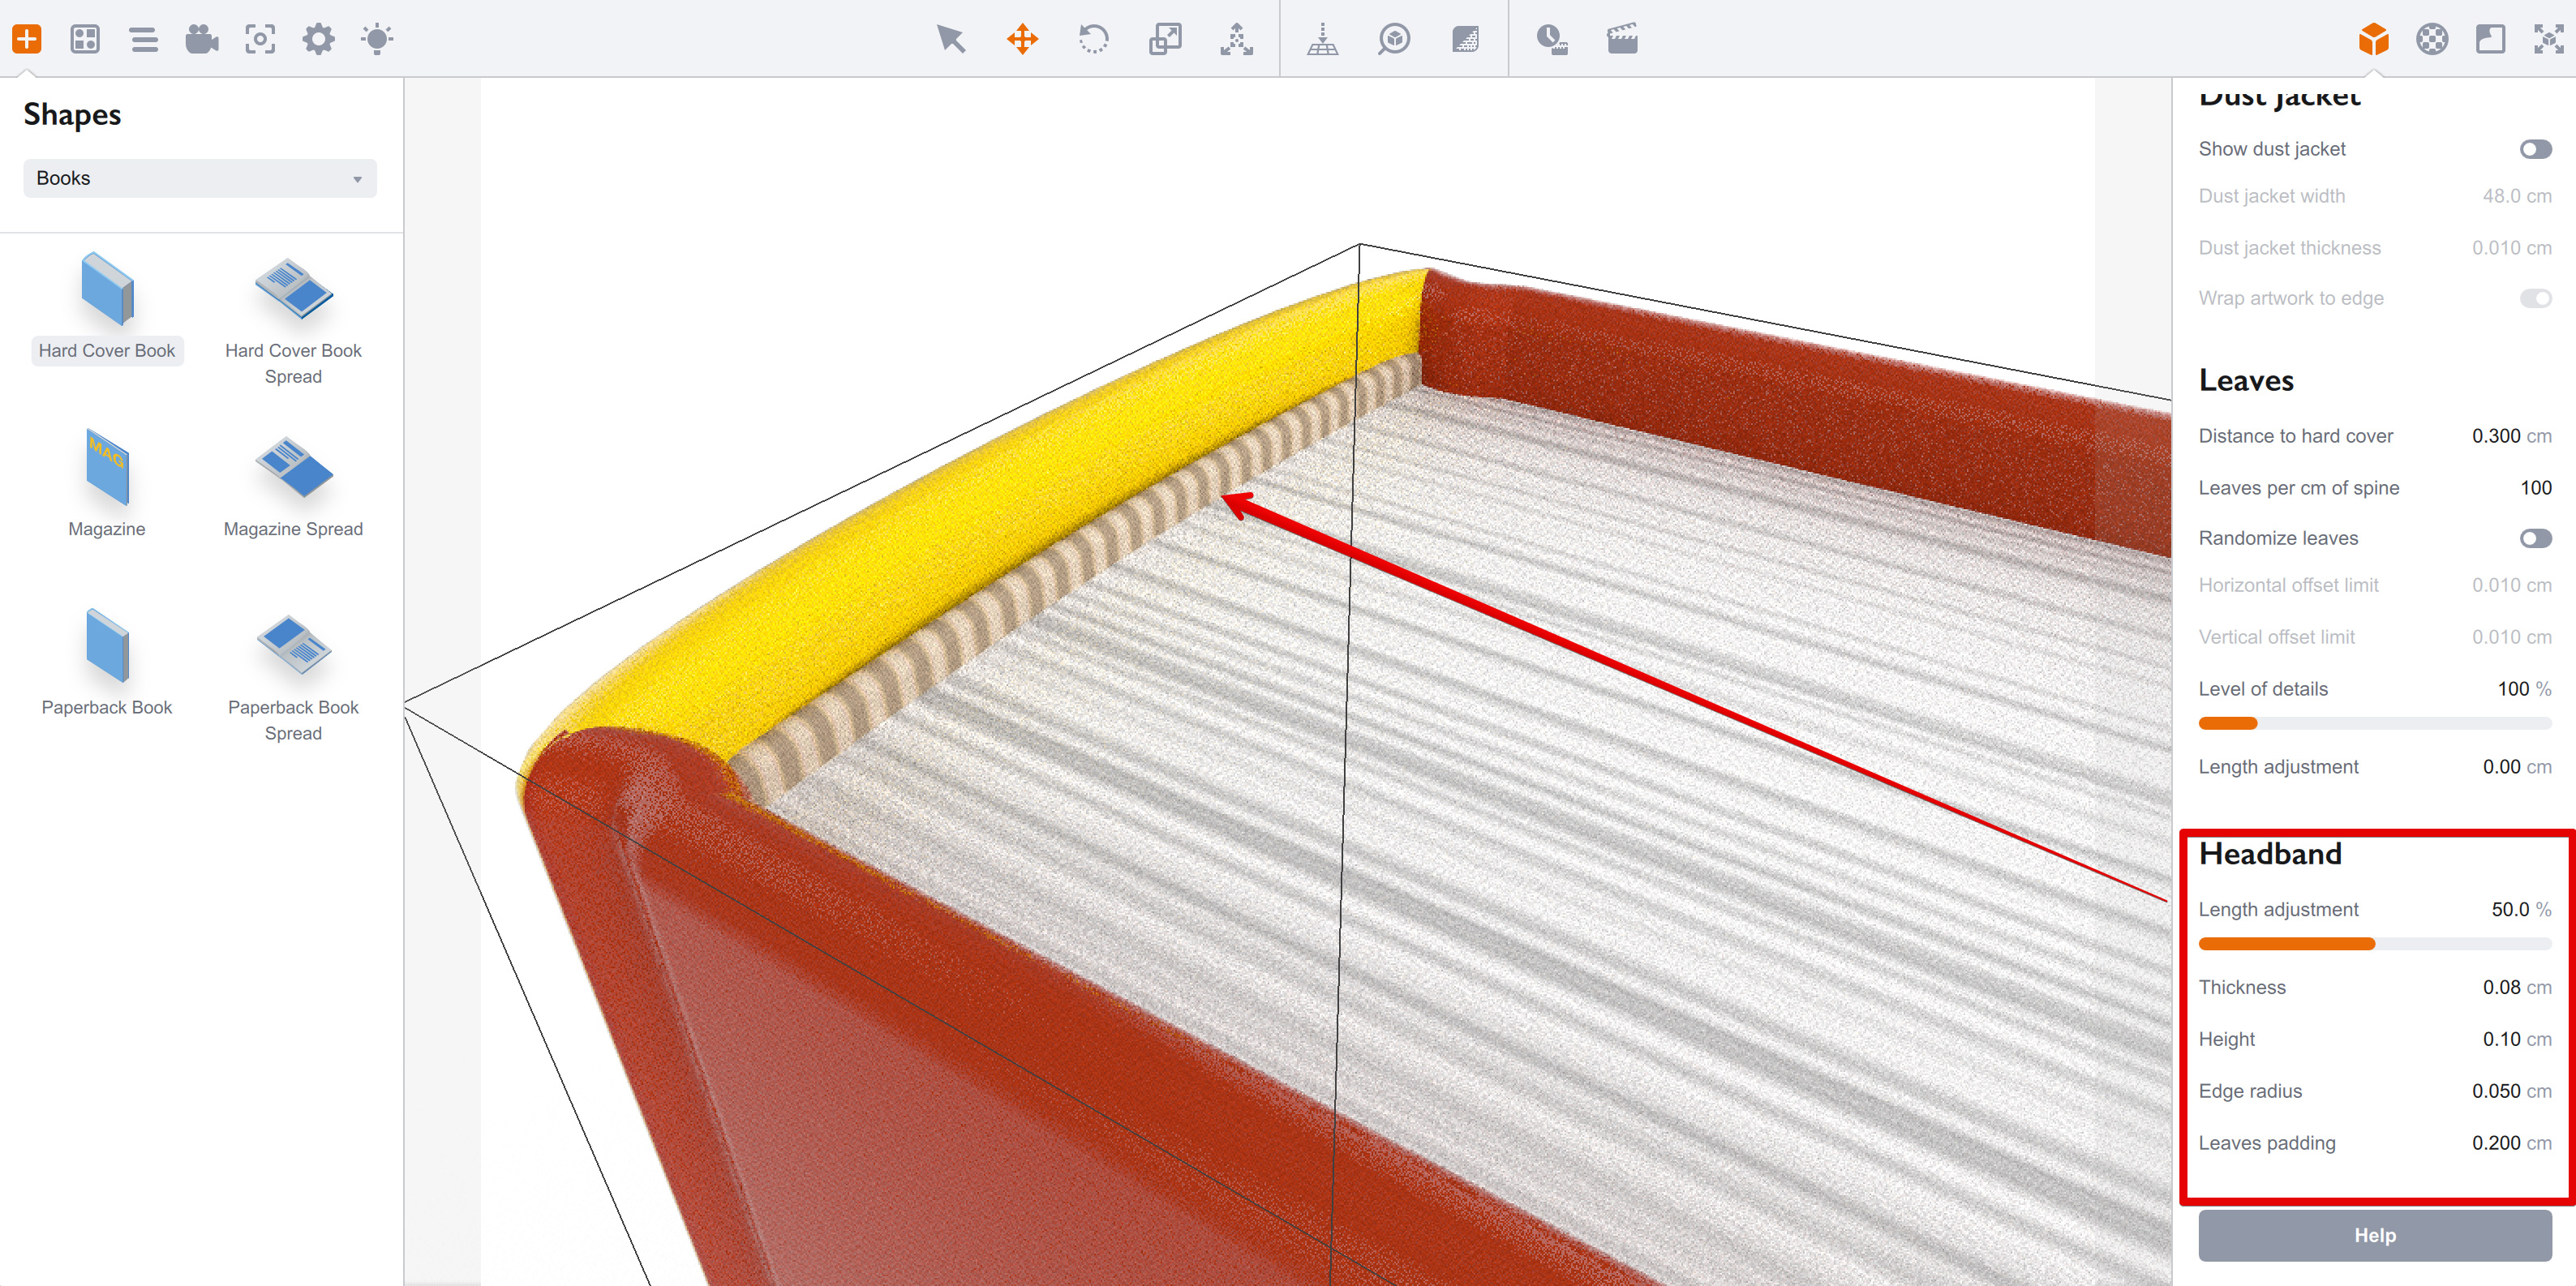Open the Scale tool
This screenshot has height=1286, width=2576.
pos(1165,39)
